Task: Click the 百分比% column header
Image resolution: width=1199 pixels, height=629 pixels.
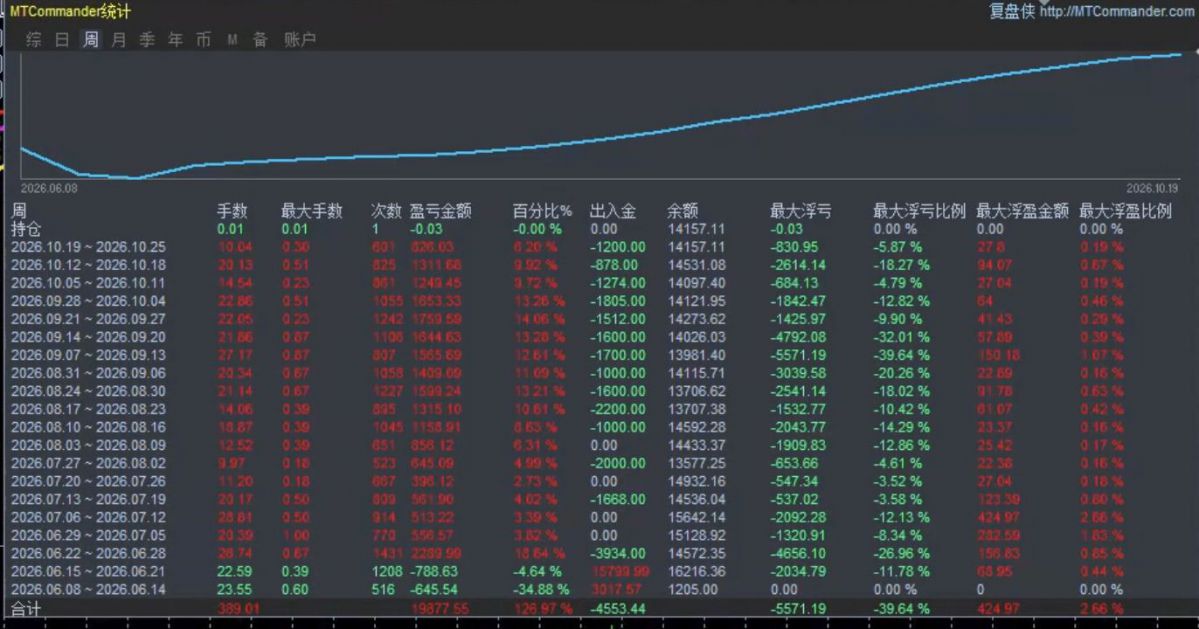Action: 542,211
